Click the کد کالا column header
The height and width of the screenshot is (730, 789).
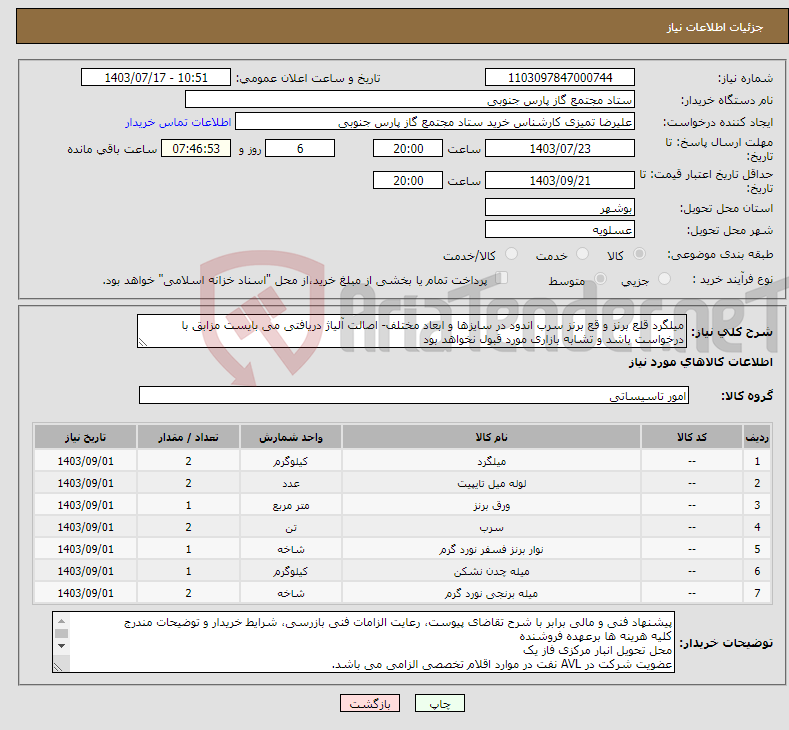(691, 437)
